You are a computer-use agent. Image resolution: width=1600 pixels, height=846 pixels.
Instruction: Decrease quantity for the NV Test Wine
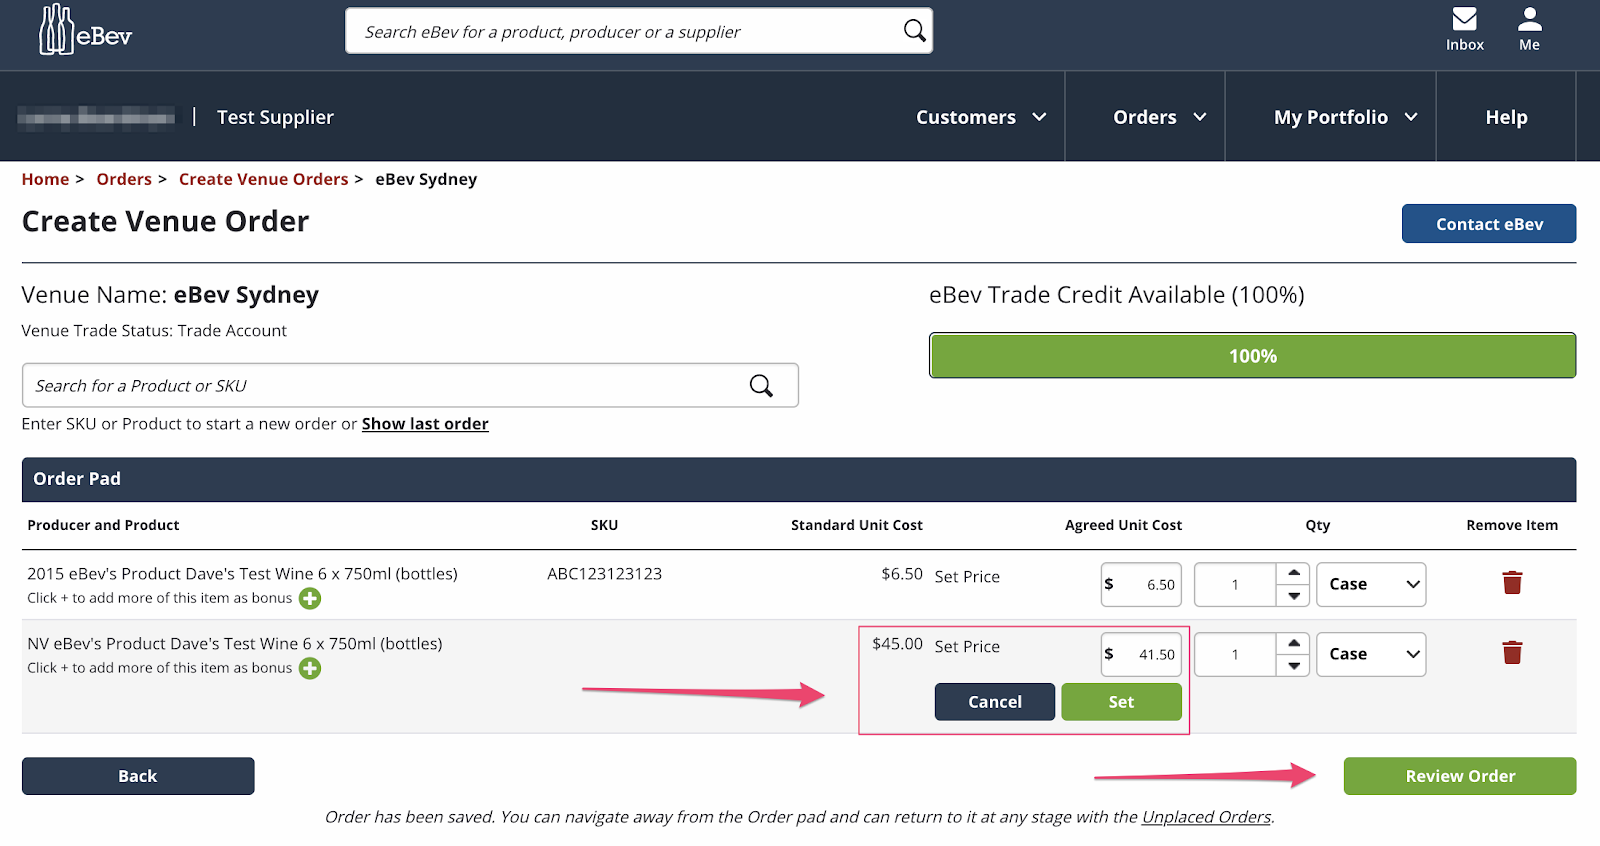point(1293,666)
